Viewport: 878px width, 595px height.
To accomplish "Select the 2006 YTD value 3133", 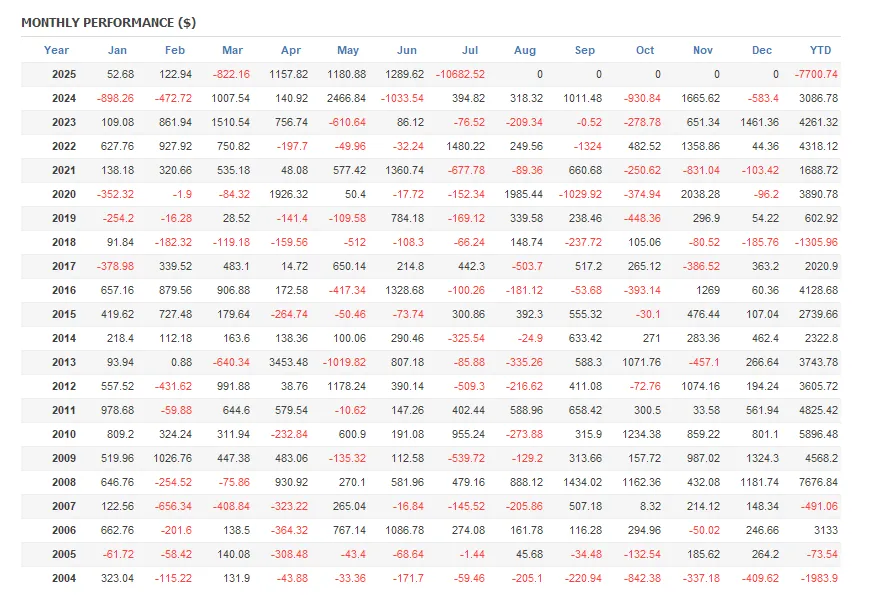I will pos(826,531).
